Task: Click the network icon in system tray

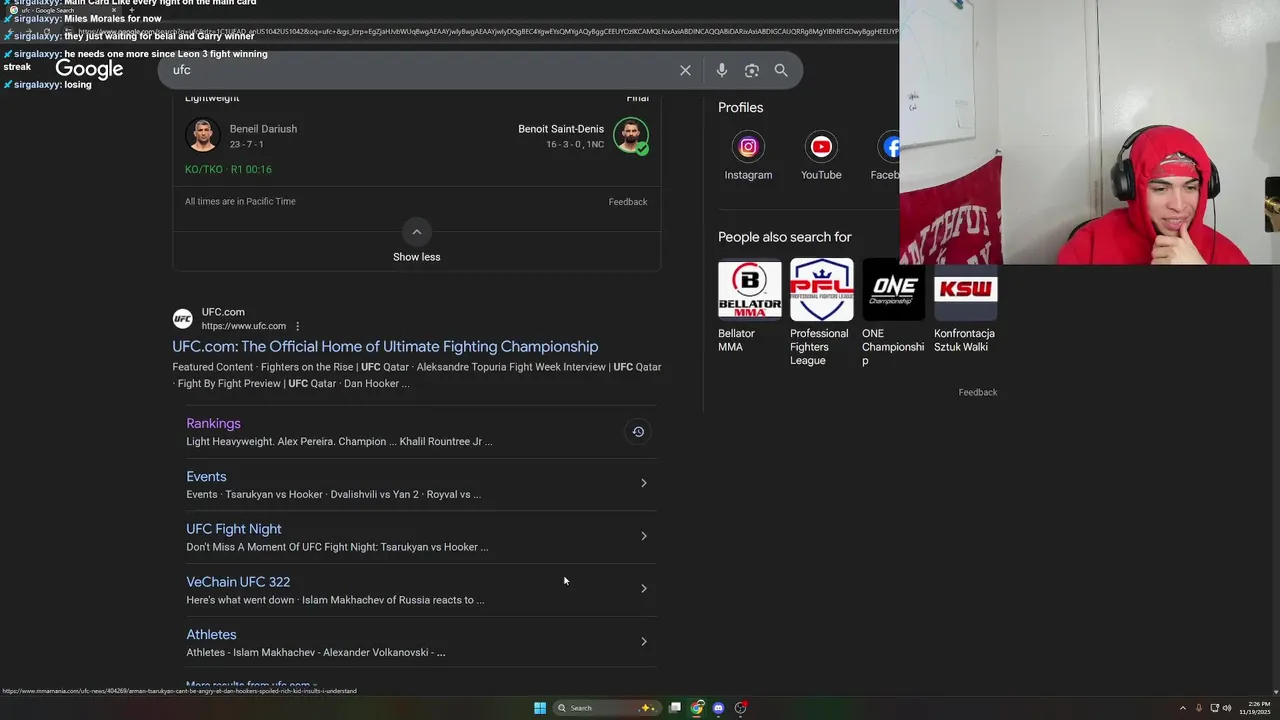Action: (1214, 708)
